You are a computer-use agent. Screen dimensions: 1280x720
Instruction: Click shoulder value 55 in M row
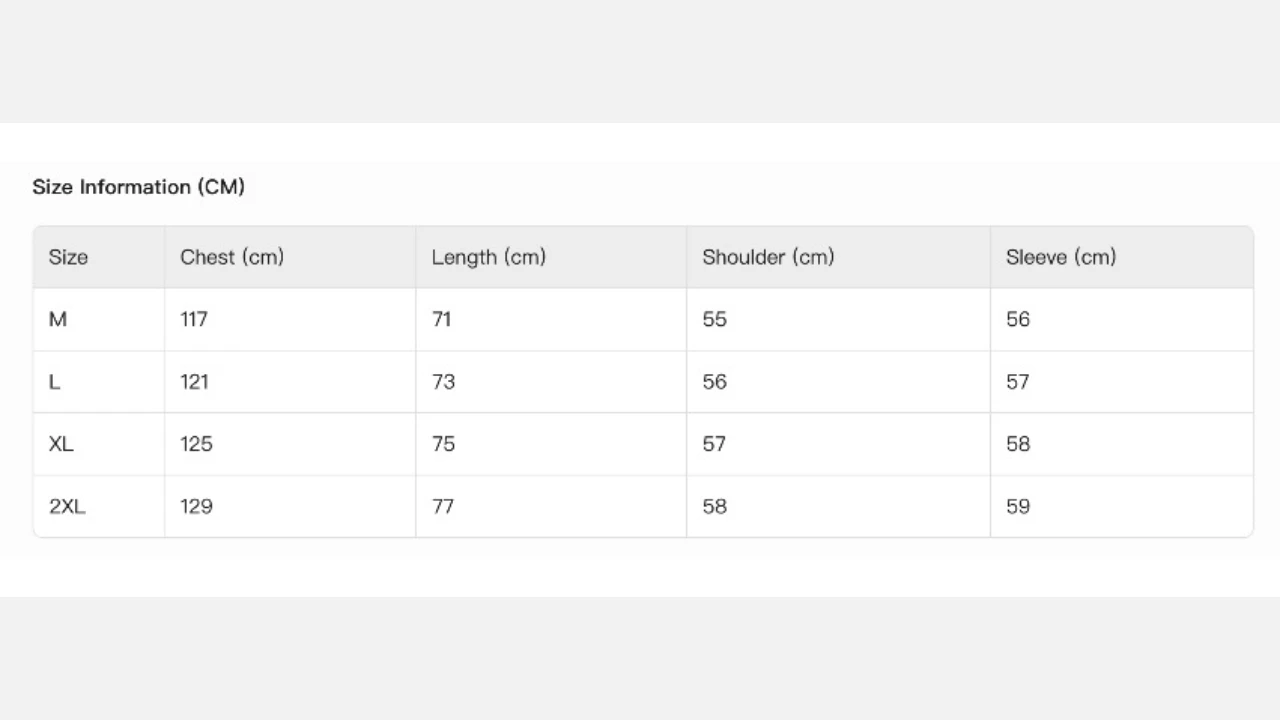coord(714,319)
